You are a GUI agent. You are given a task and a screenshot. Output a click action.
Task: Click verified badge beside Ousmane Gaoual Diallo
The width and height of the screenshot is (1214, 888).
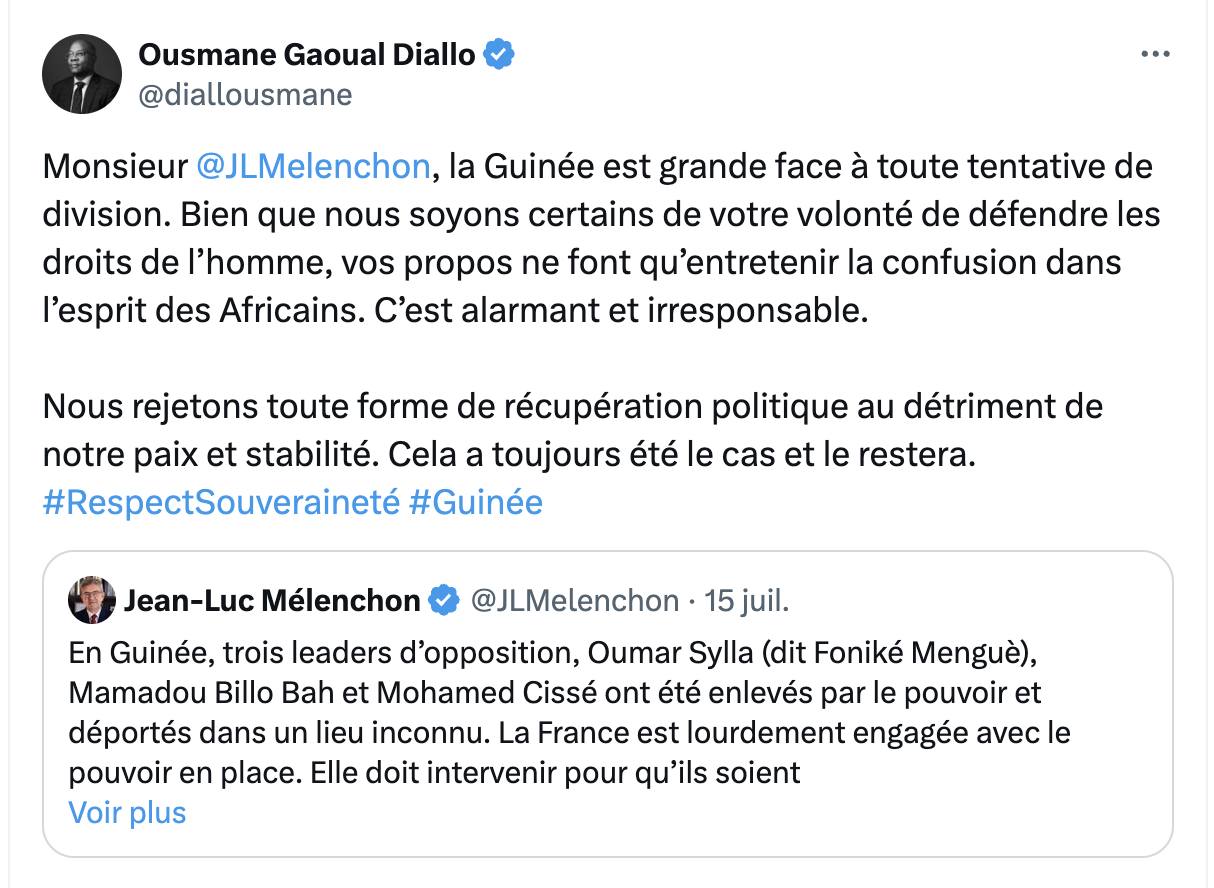(x=499, y=54)
